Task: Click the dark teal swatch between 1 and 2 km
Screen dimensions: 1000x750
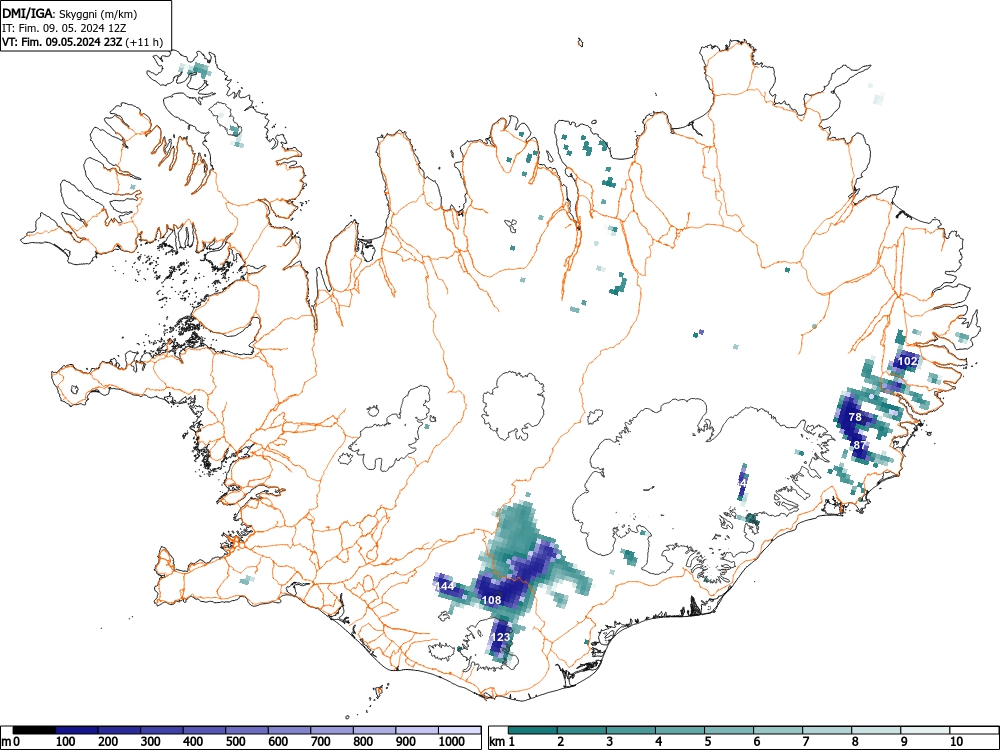Action: tap(533, 730)
